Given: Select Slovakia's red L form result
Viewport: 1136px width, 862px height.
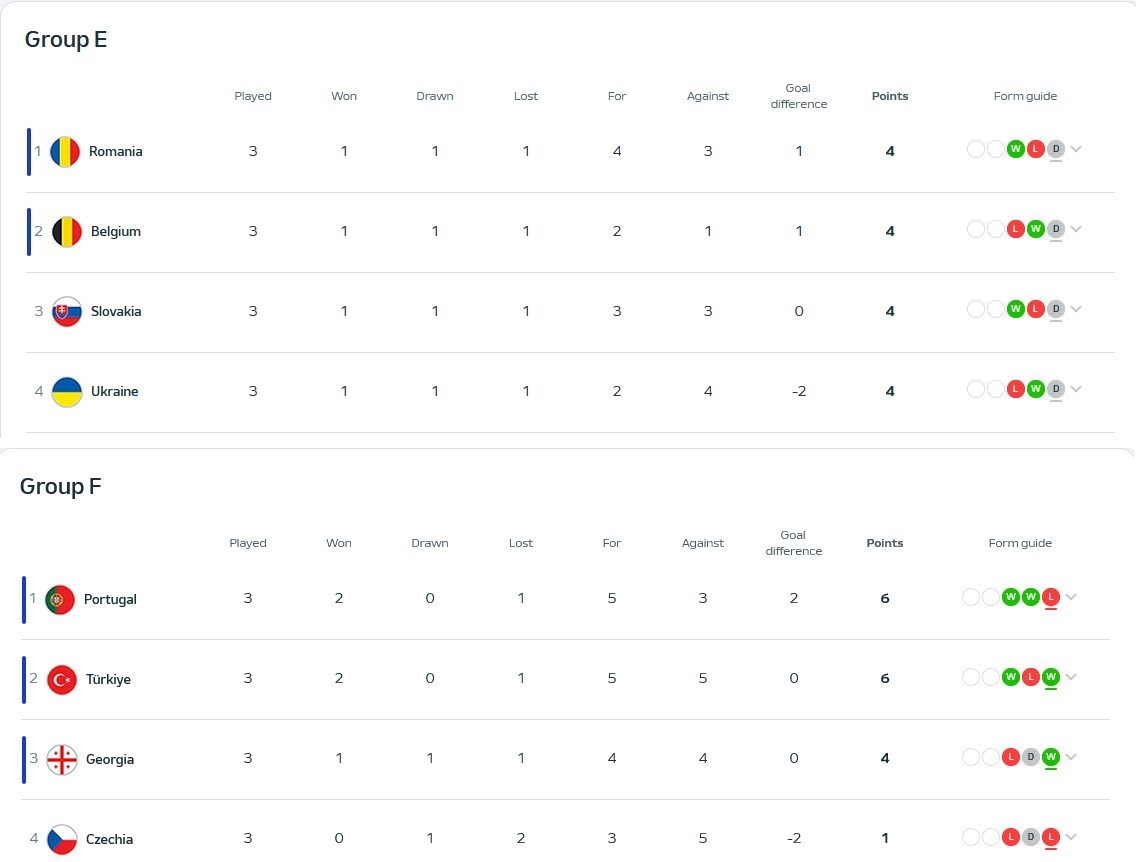Looking at the screenshot, I should coord(1036,310).
